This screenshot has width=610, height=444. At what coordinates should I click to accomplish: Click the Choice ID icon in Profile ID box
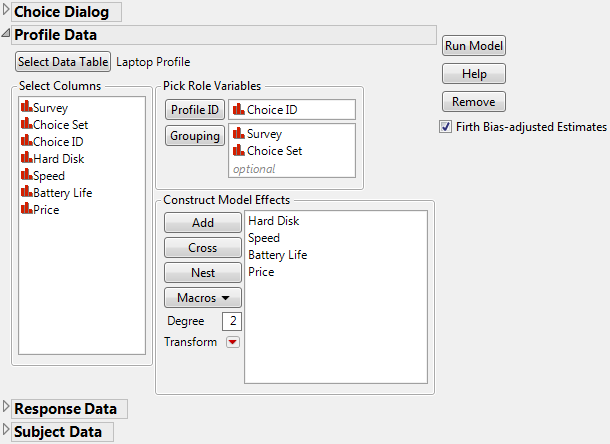(x=239, y=109)
